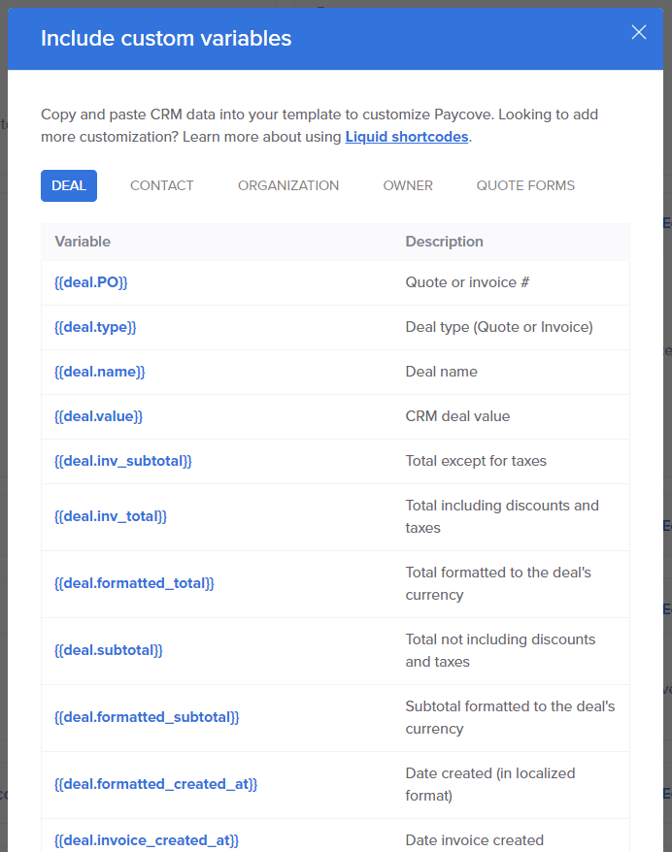Open the OWNER tab
The height and width of the screenshot is (852, 672).
tap(408, 186)
